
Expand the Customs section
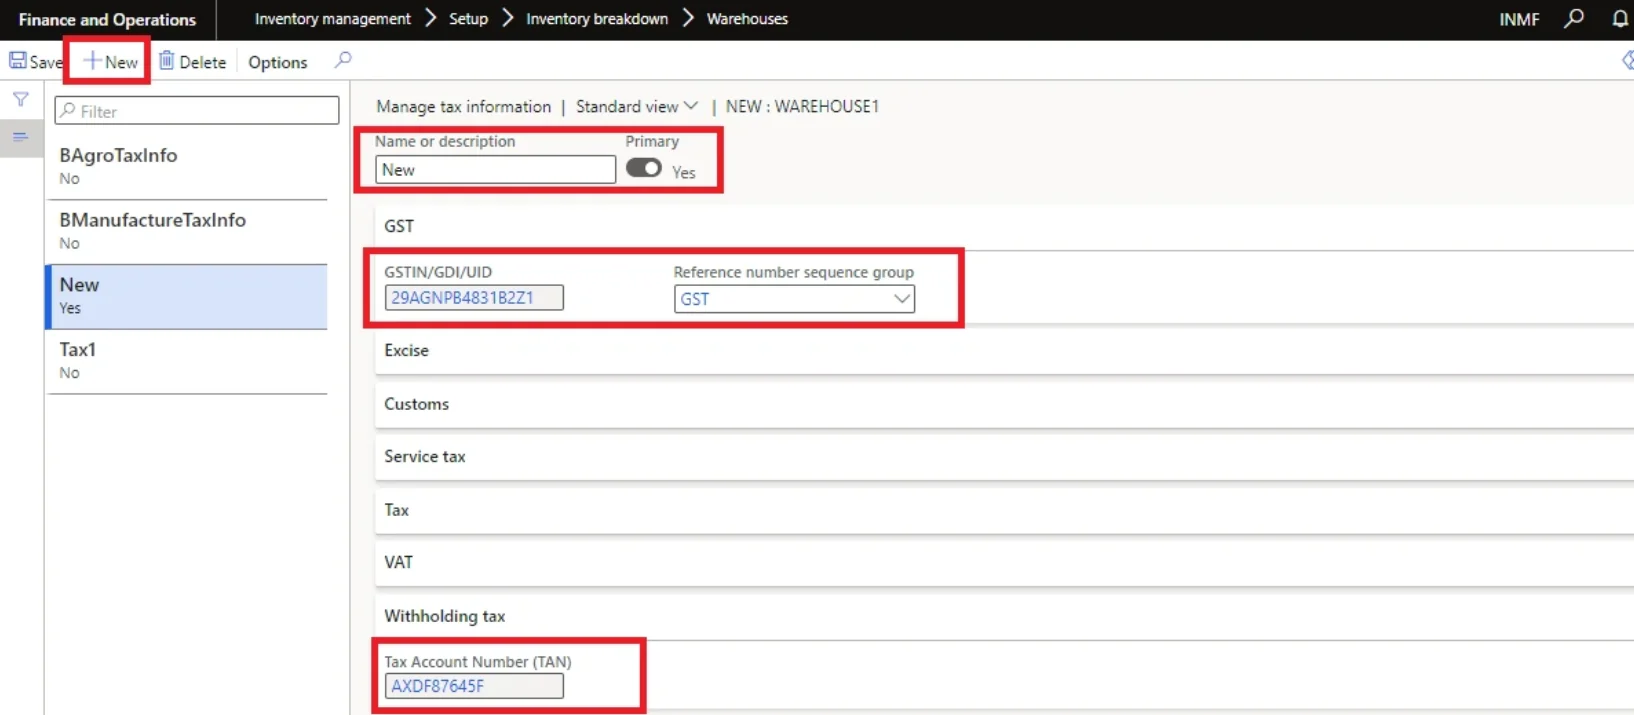point(1004,404)
